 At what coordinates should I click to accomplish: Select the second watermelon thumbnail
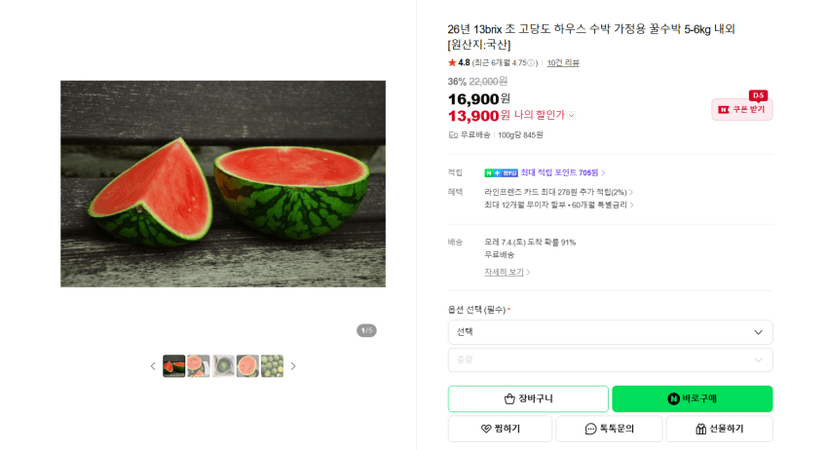click(x=199, y=366)
